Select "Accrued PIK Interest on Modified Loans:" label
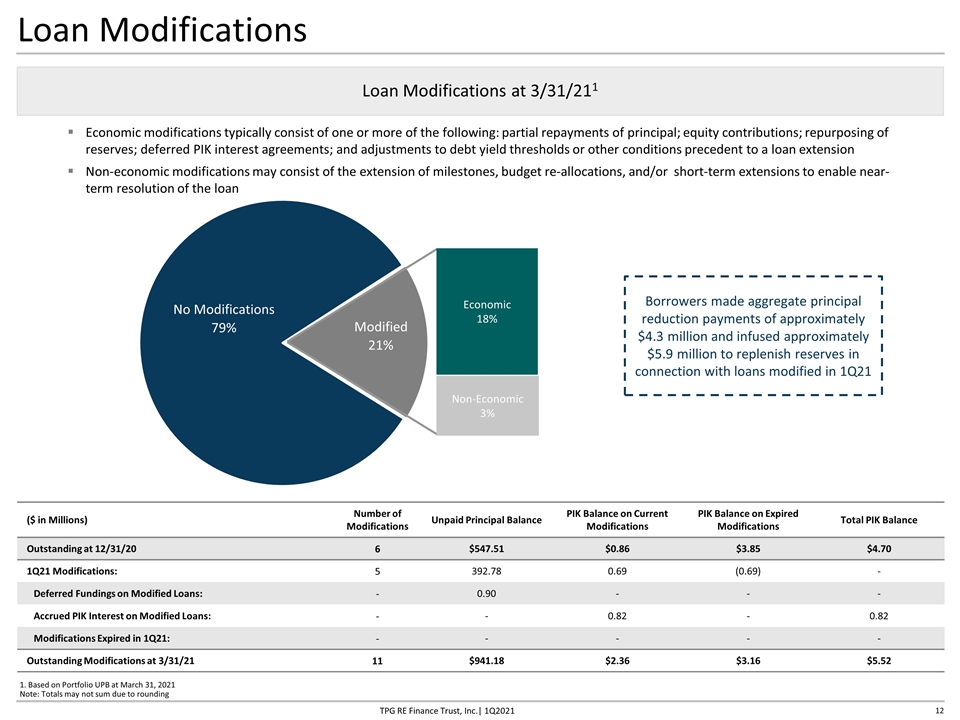The image size is (960, 720). (122, 616)
